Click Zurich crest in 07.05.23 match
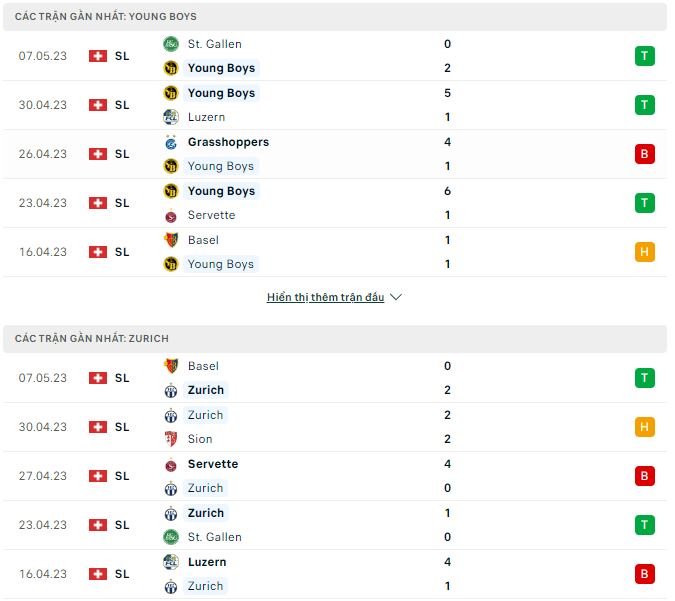 (x=170, y=390)
